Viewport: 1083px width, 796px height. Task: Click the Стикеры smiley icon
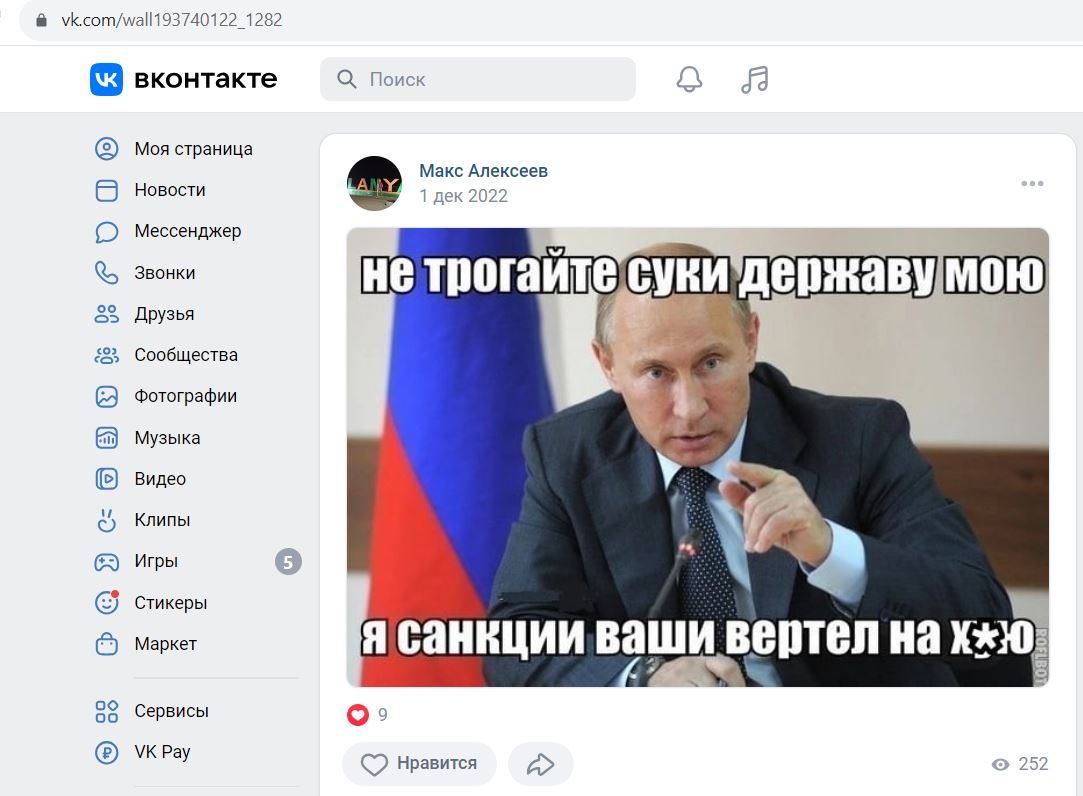pyautogui.click(x=106, y=603)
